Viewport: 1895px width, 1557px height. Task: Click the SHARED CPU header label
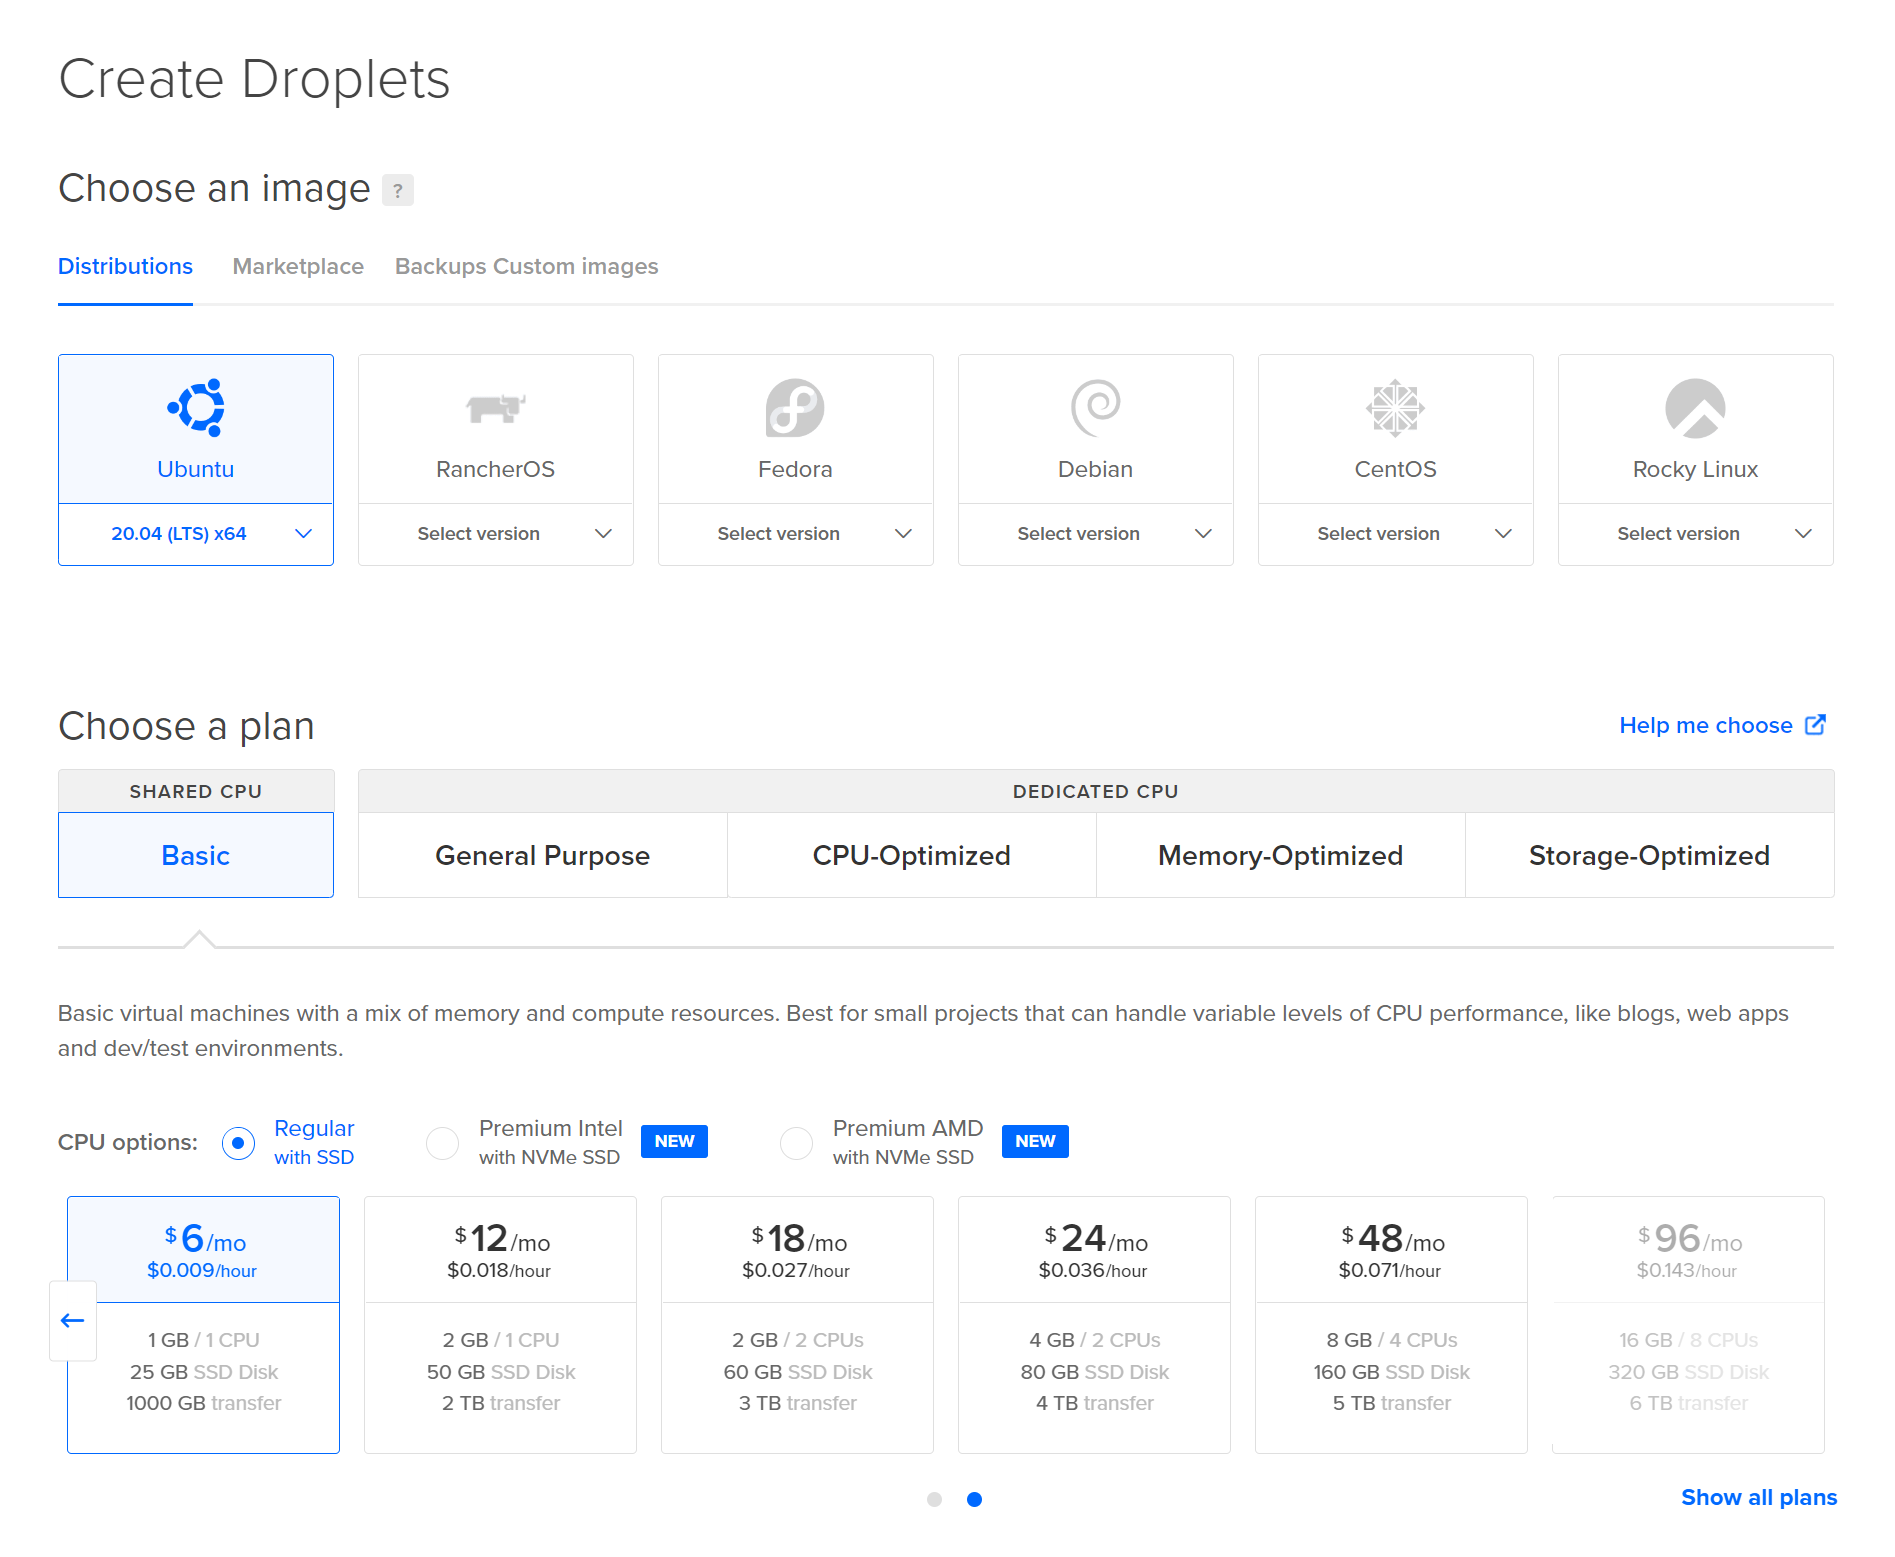point(196,791)
